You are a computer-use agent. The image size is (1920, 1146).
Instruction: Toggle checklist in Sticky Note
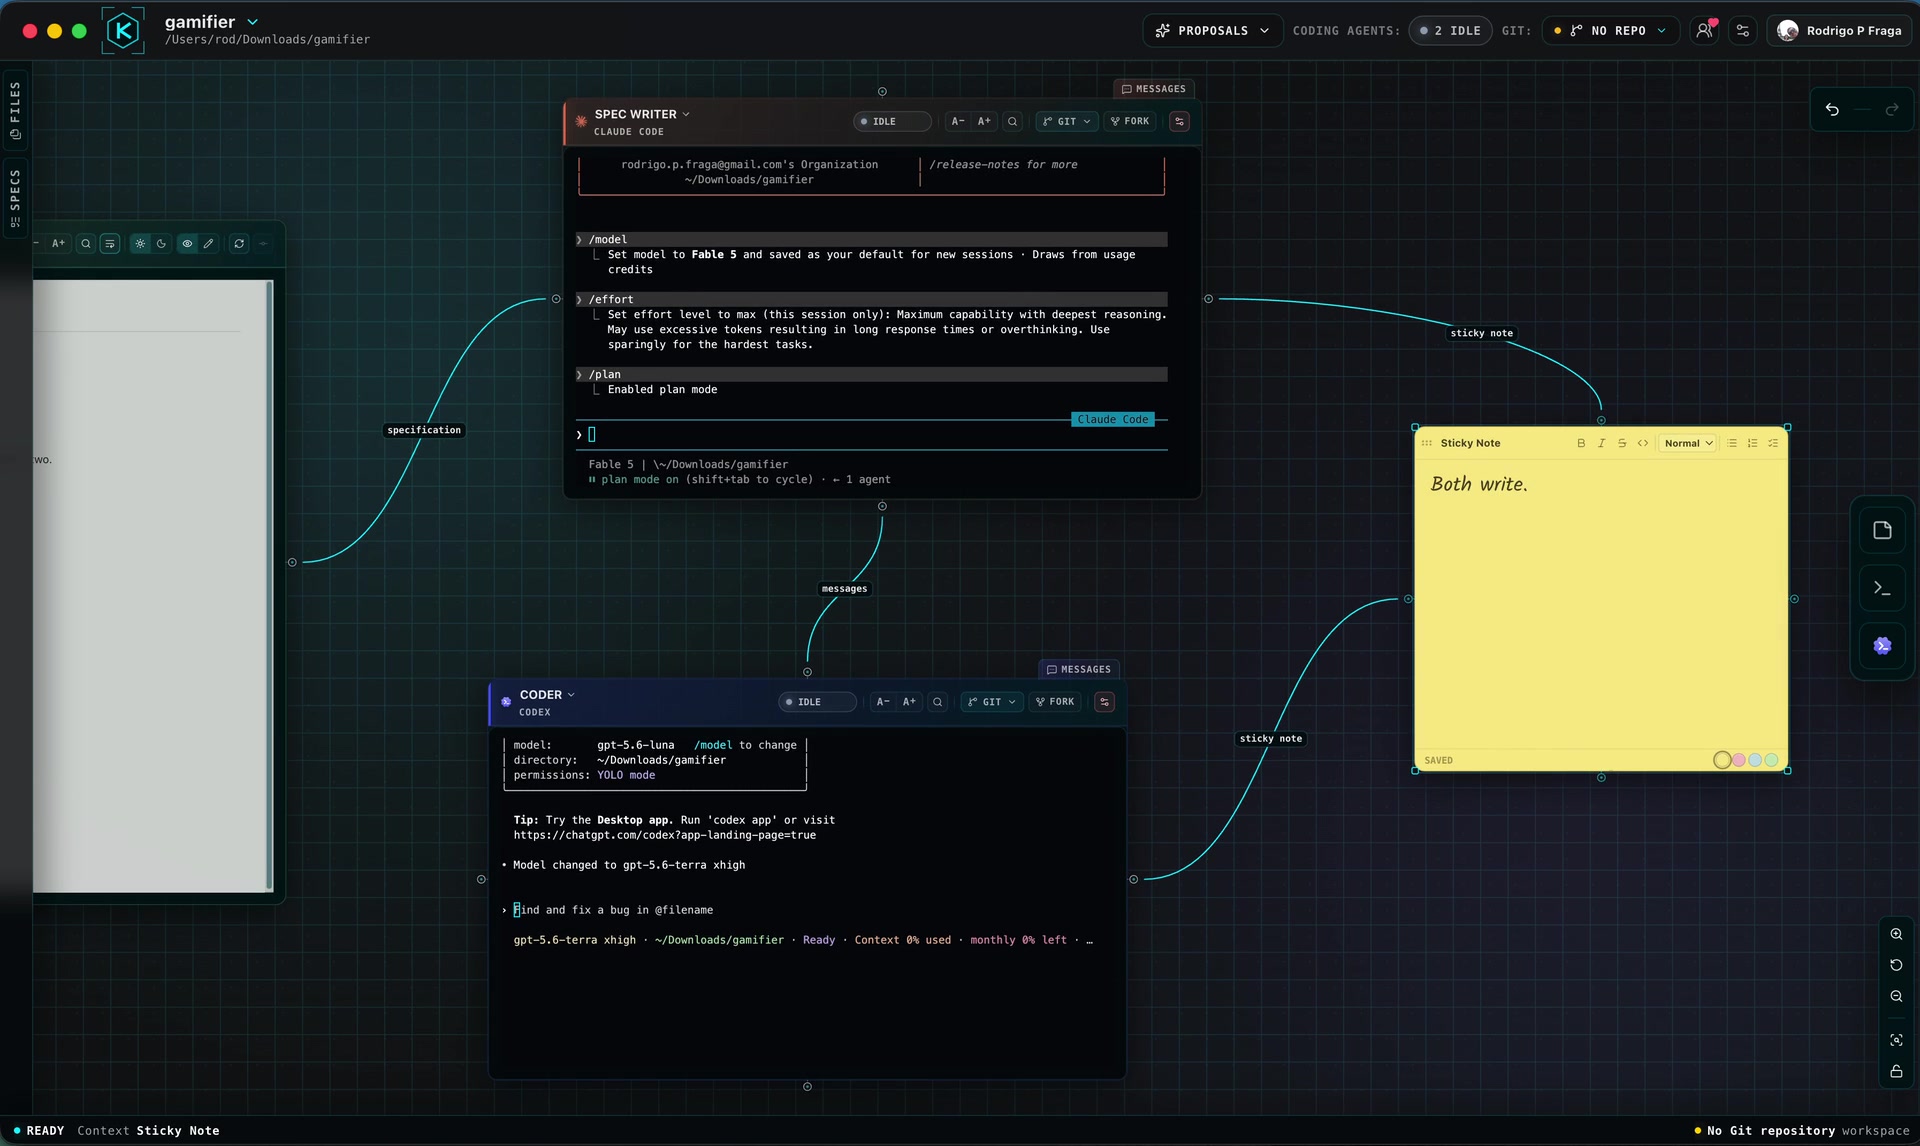pos(1773,443)
